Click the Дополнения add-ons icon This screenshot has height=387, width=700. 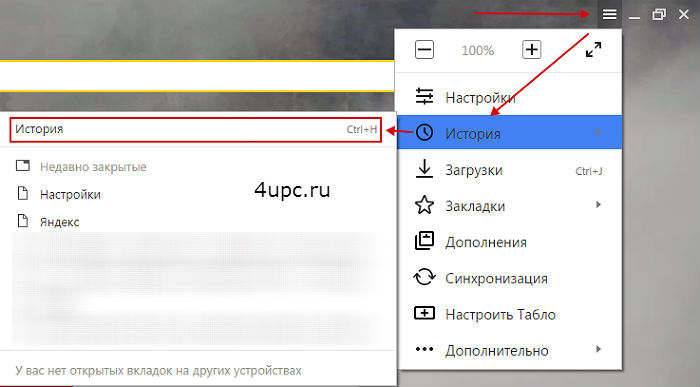(424, 241)
